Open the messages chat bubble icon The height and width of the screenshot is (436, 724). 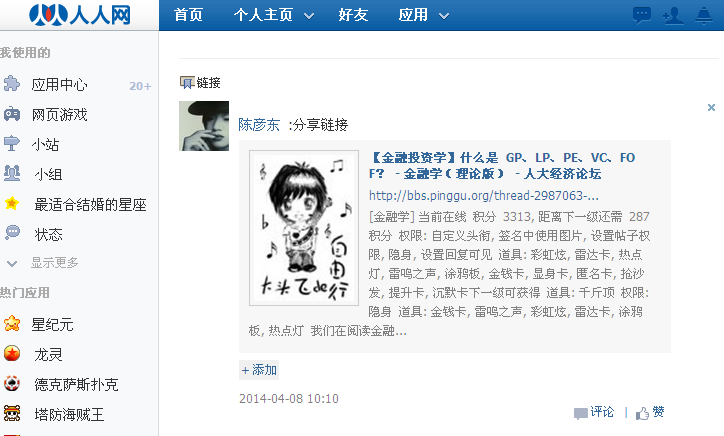pyautogui.click(x=642, y=15)
